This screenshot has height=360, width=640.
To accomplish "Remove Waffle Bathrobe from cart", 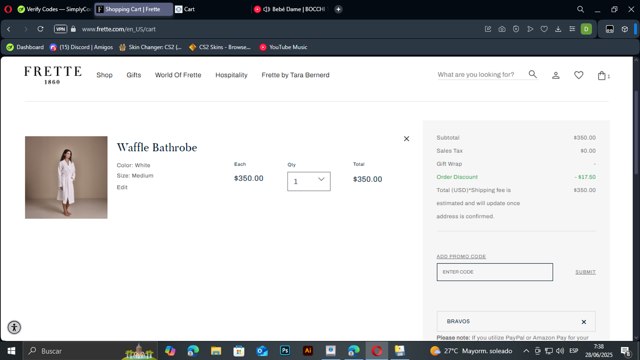I will click(407, 139).
